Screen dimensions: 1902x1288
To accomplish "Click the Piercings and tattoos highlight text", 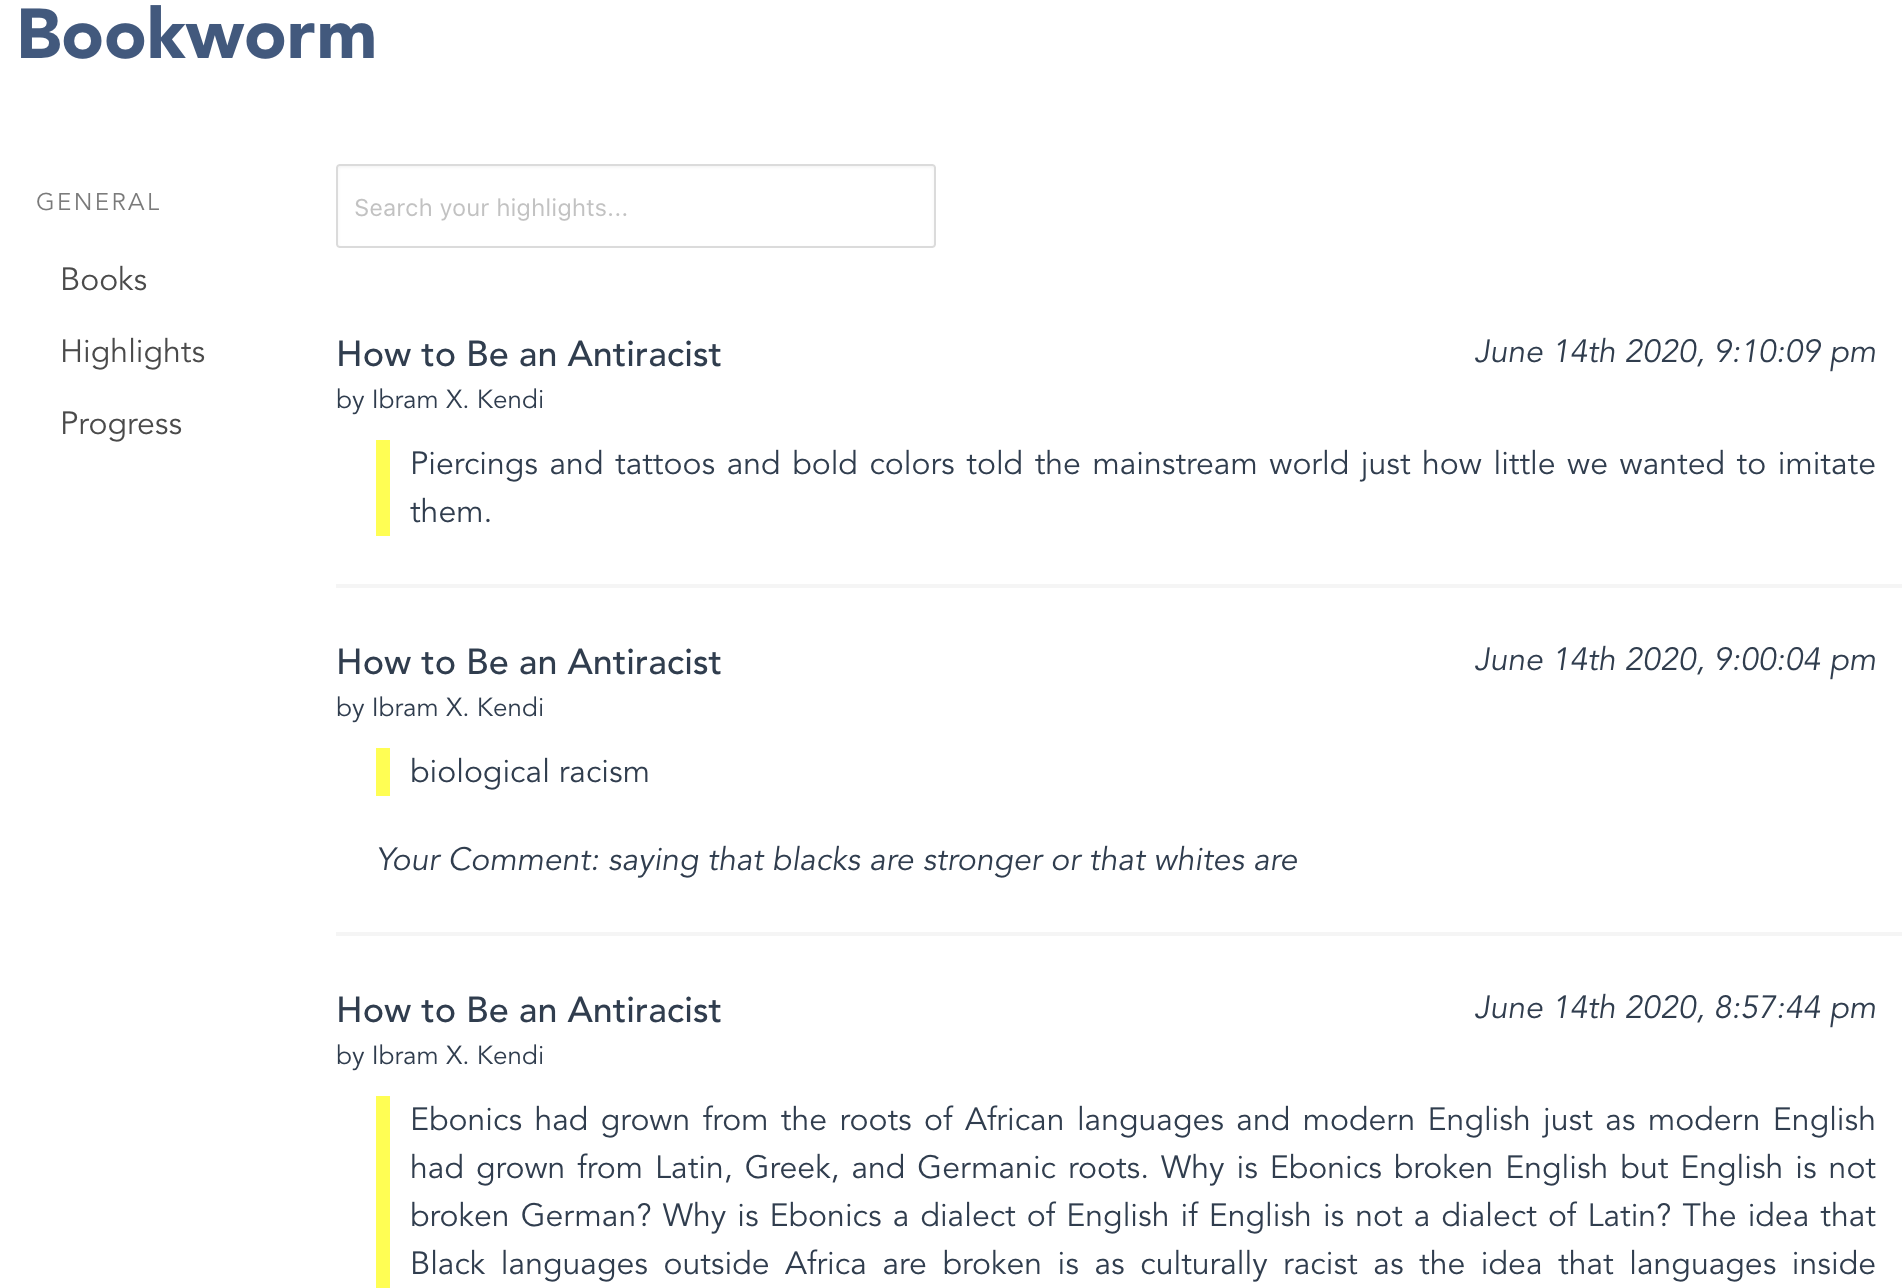I will tap(1141, 487).
